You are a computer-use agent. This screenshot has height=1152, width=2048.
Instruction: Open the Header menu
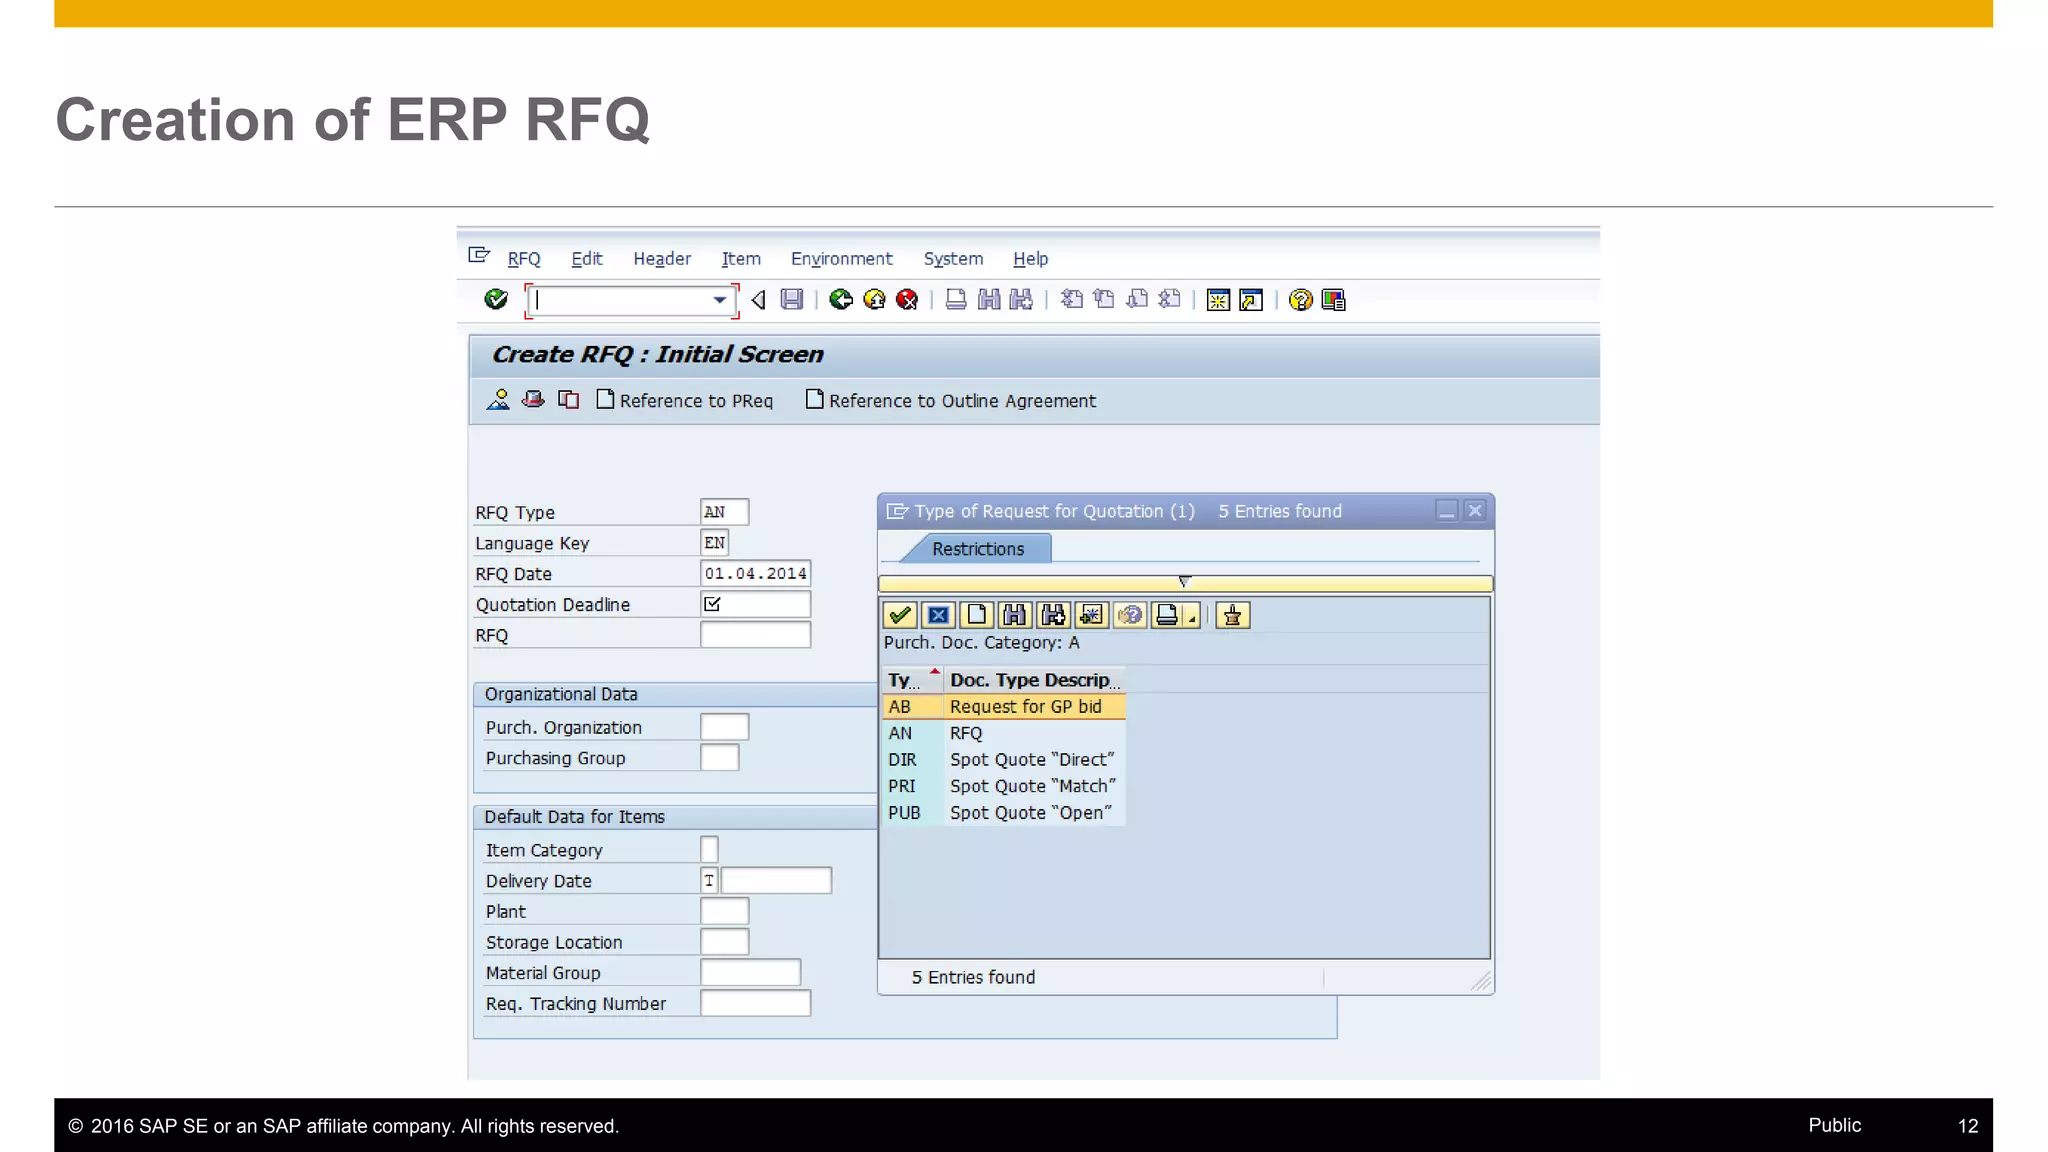tap(662, 259)
